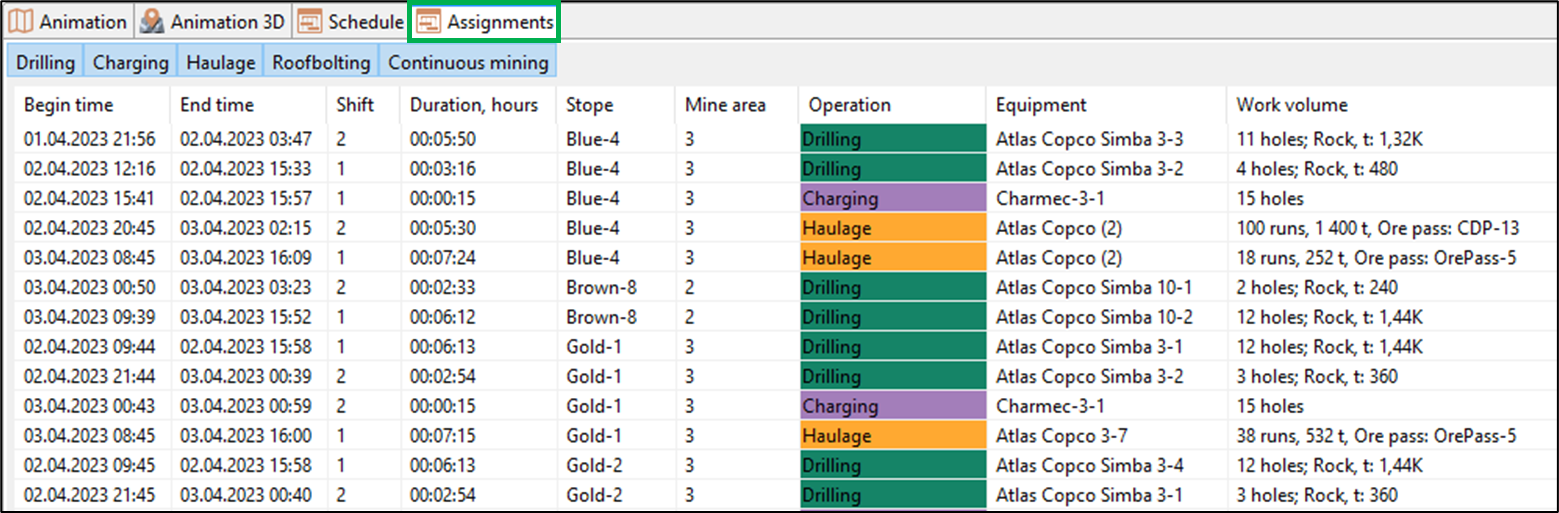The image size is (1559, 513).
Task: Click begin time 02.04.2023 21:45
Action: tap(90, 496)
